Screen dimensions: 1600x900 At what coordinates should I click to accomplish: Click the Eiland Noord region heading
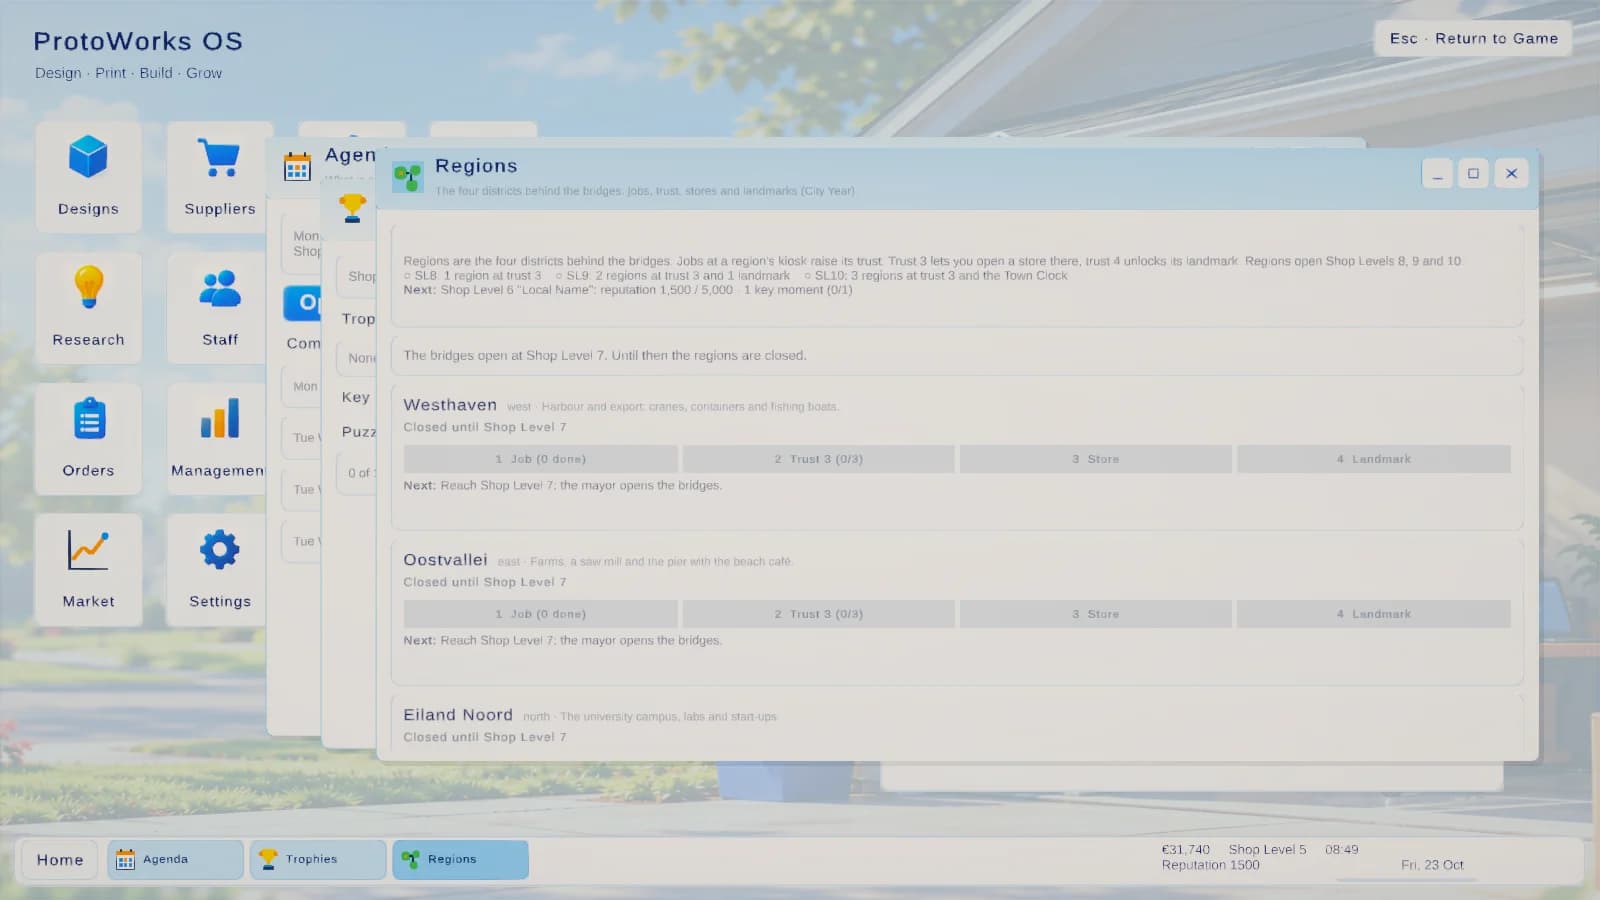tap(458, 715)
